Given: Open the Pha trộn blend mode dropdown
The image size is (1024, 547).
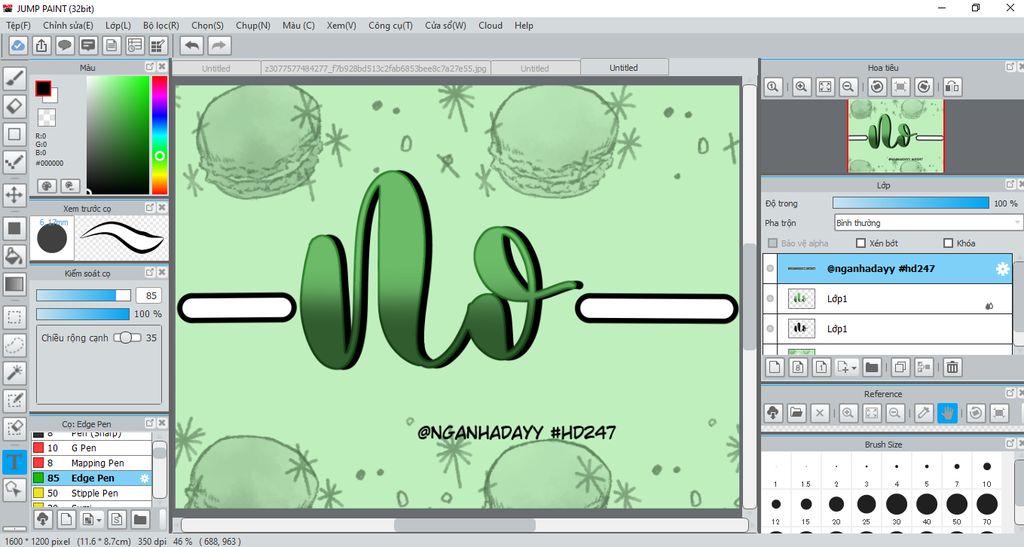Looking at the screenshot, I should (x=927, y=223).
